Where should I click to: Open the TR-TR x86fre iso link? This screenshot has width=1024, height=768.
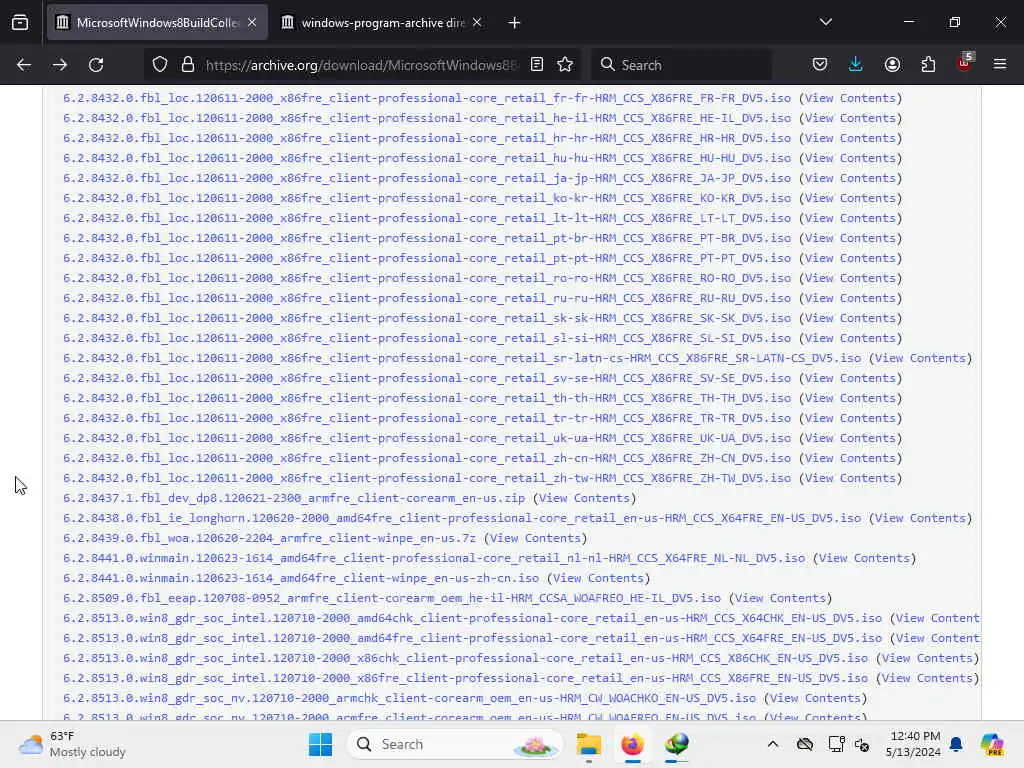(x=426, y=418)
